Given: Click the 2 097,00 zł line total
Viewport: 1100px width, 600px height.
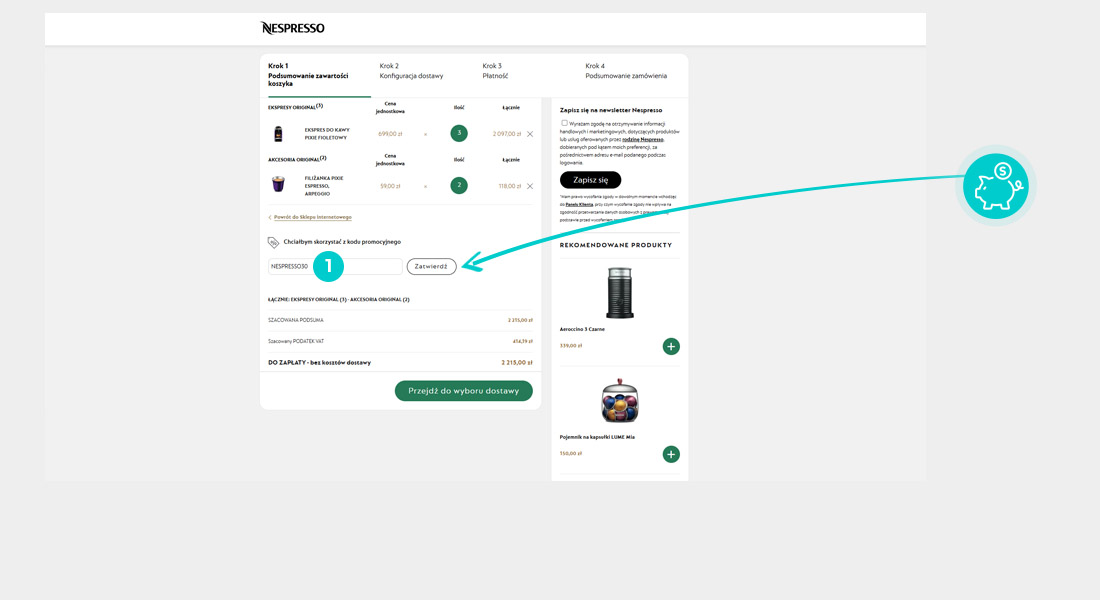Looking at the screenshot, I should pyautogui.click(x=507, y=133).
